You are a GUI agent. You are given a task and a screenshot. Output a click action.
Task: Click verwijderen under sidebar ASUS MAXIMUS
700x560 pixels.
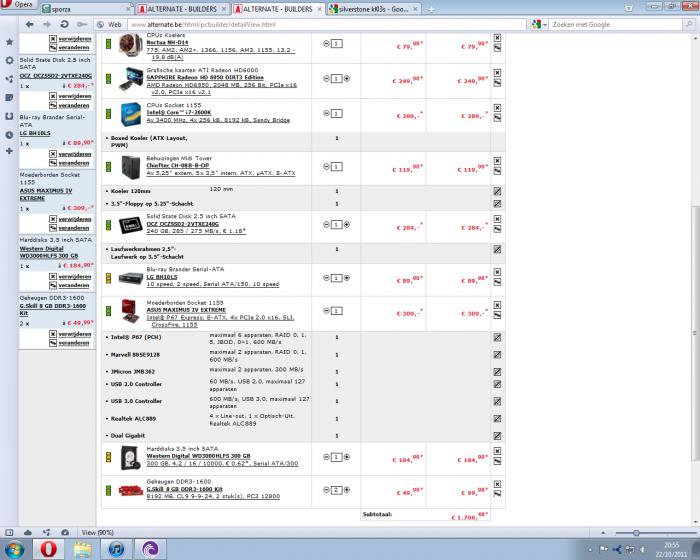[74, 219]
